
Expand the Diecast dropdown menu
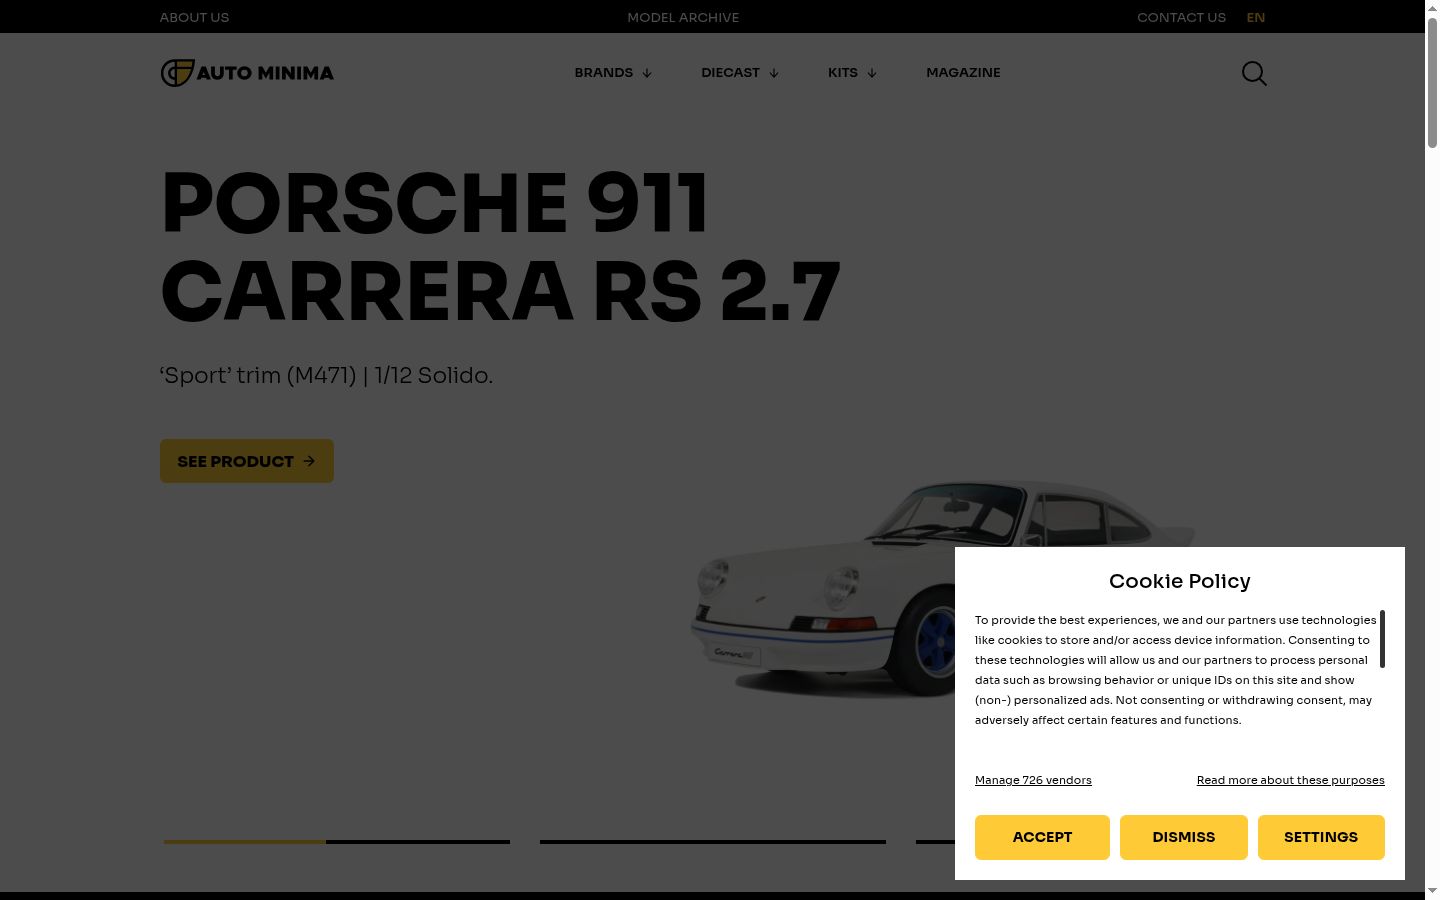tap(740, 73)
